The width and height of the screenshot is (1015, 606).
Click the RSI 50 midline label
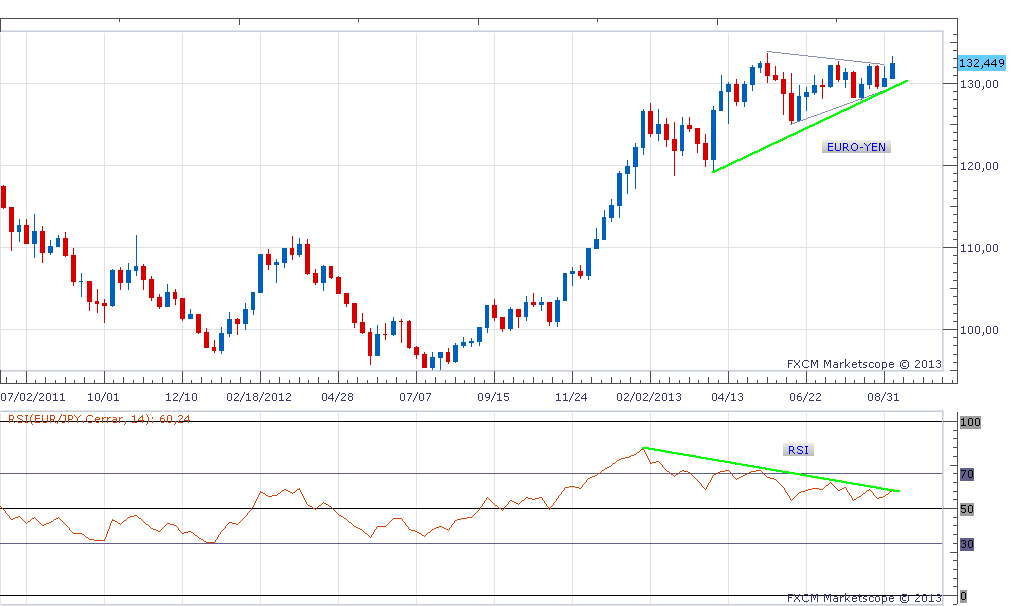tap(967, 509)
